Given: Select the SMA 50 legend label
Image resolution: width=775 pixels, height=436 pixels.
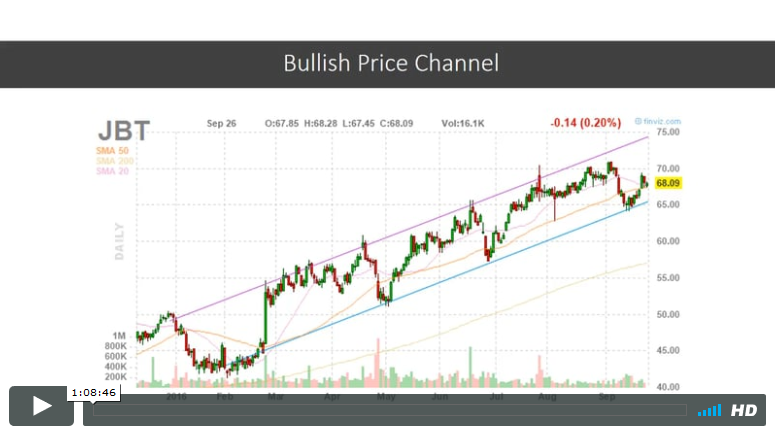Looking at the screenshot, I should (114, 151).
